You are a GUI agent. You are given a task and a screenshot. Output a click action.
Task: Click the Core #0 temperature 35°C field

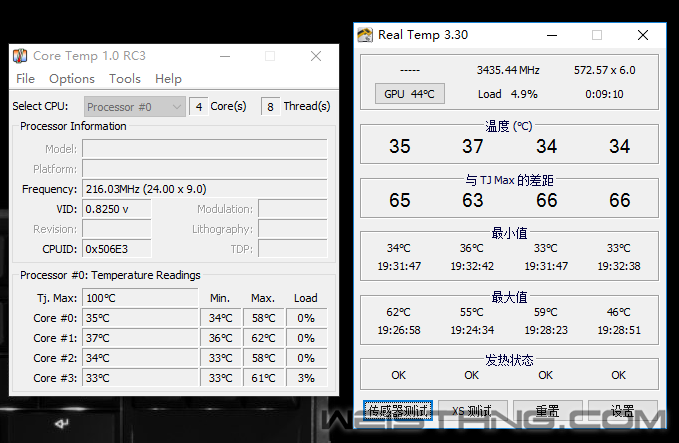click(140, 318)
